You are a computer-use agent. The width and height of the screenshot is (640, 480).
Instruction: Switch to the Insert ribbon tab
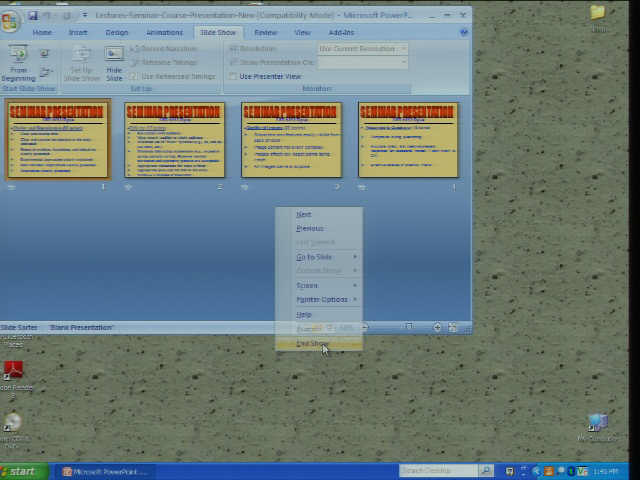[78, 33]
